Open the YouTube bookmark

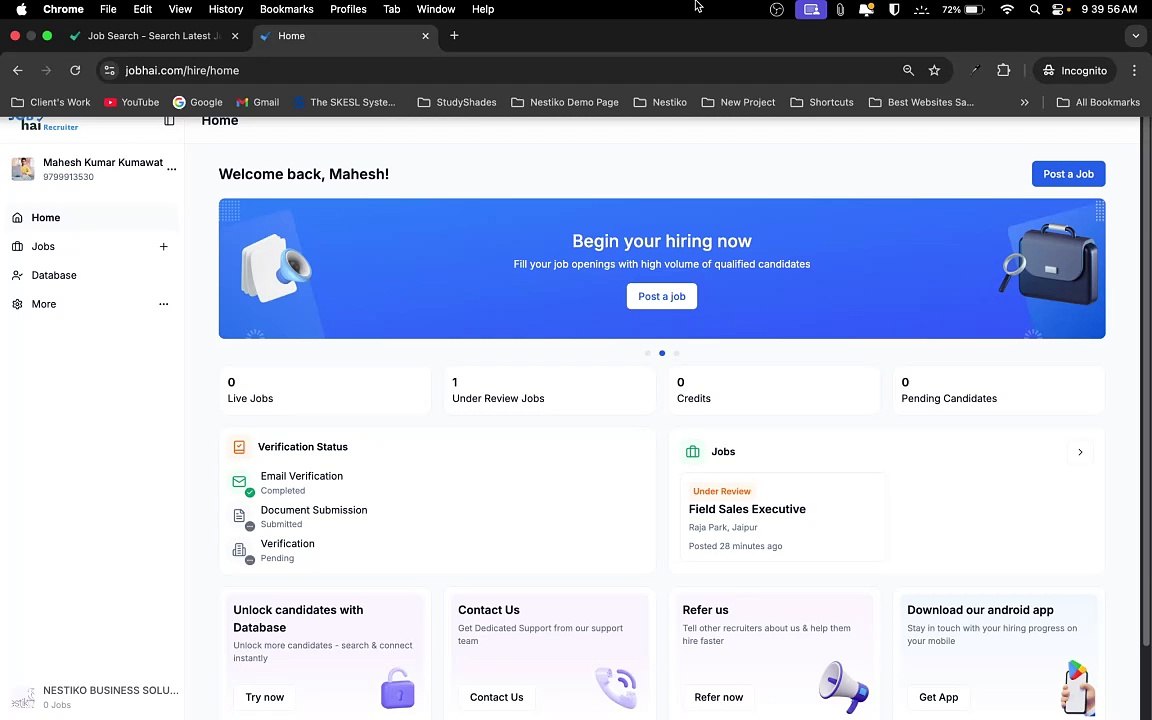click(x=132, y=102)
